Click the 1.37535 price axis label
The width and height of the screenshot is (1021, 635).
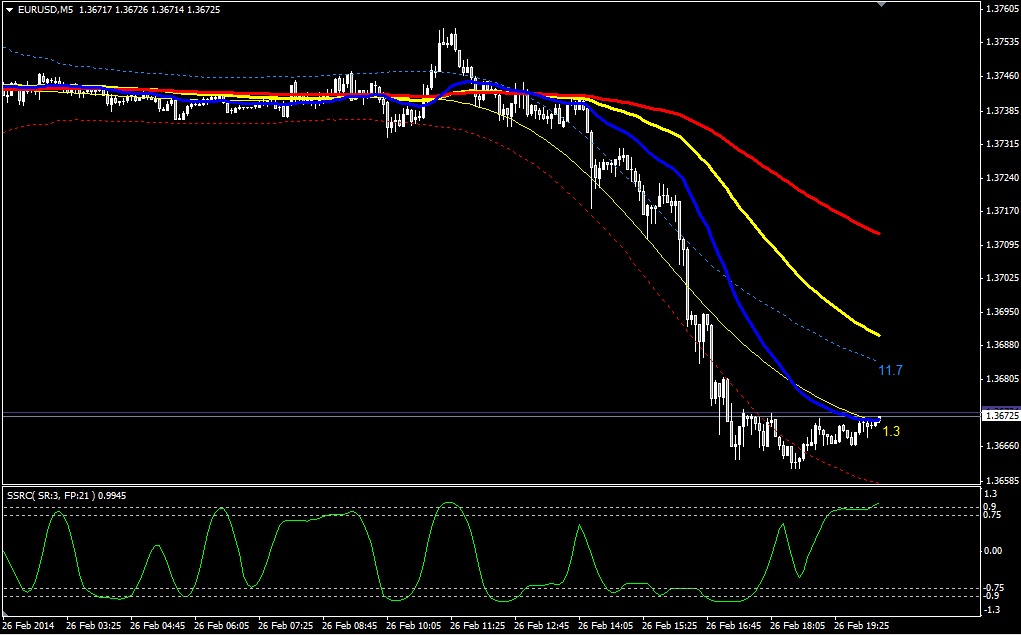[x=1003, y=42]
